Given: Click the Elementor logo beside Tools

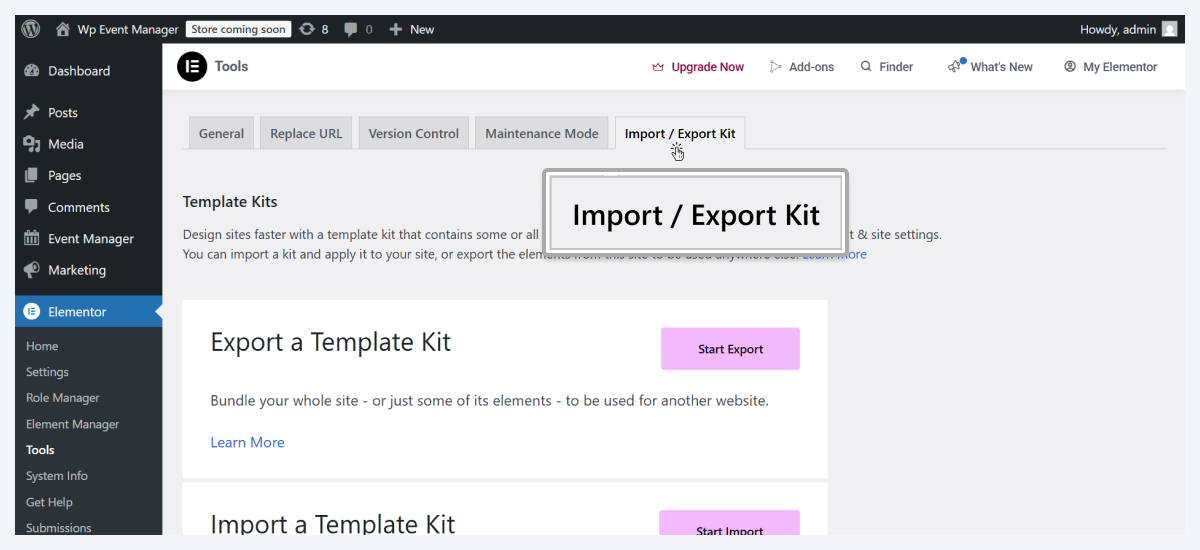Looking at the screenshot, I should pyautogui.click(x=191, y=67).
